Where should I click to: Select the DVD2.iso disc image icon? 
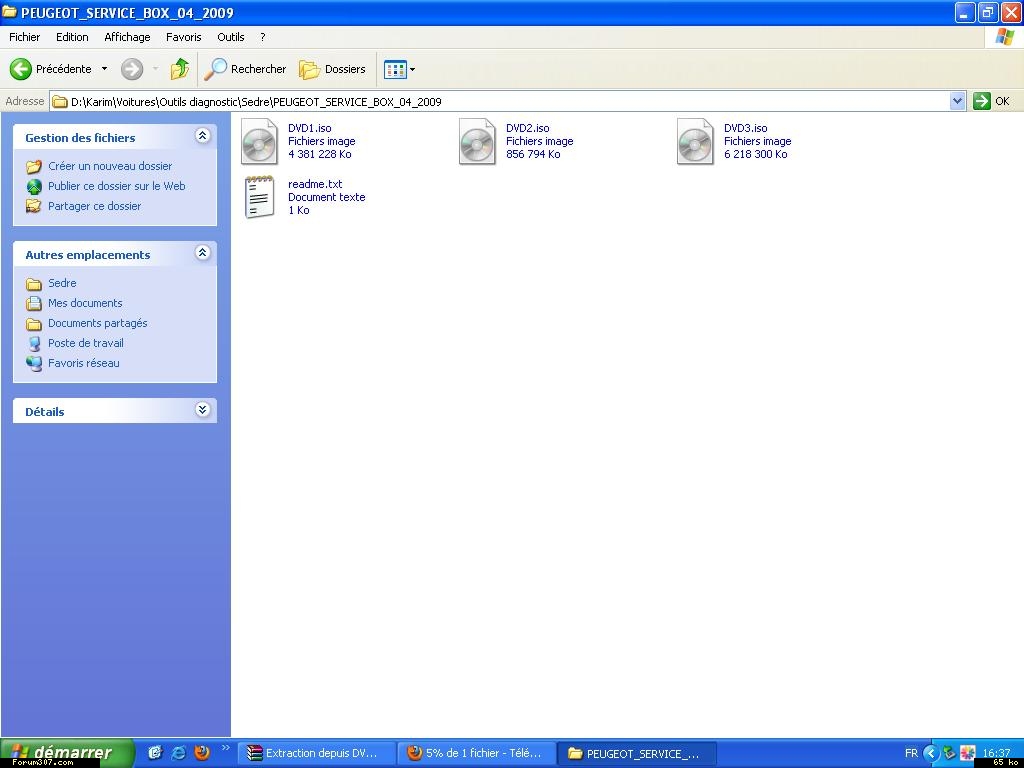pyautogui.click(x=477, y=141)
